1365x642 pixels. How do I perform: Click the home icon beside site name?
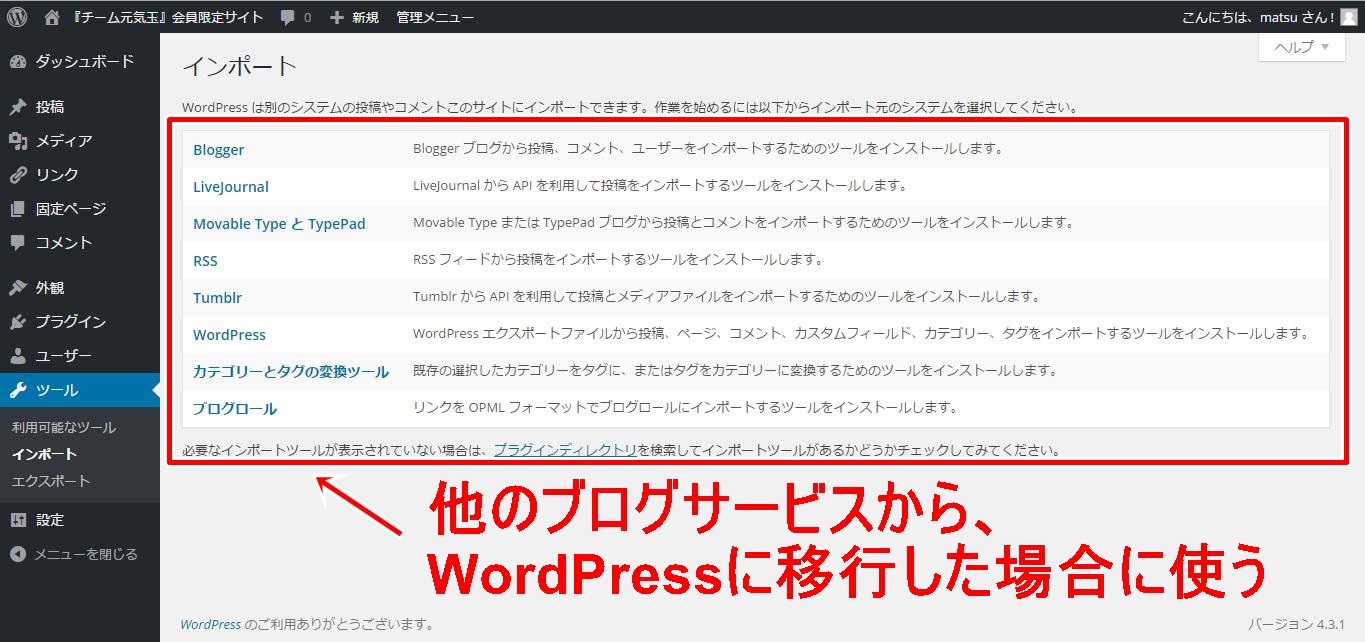53,16
